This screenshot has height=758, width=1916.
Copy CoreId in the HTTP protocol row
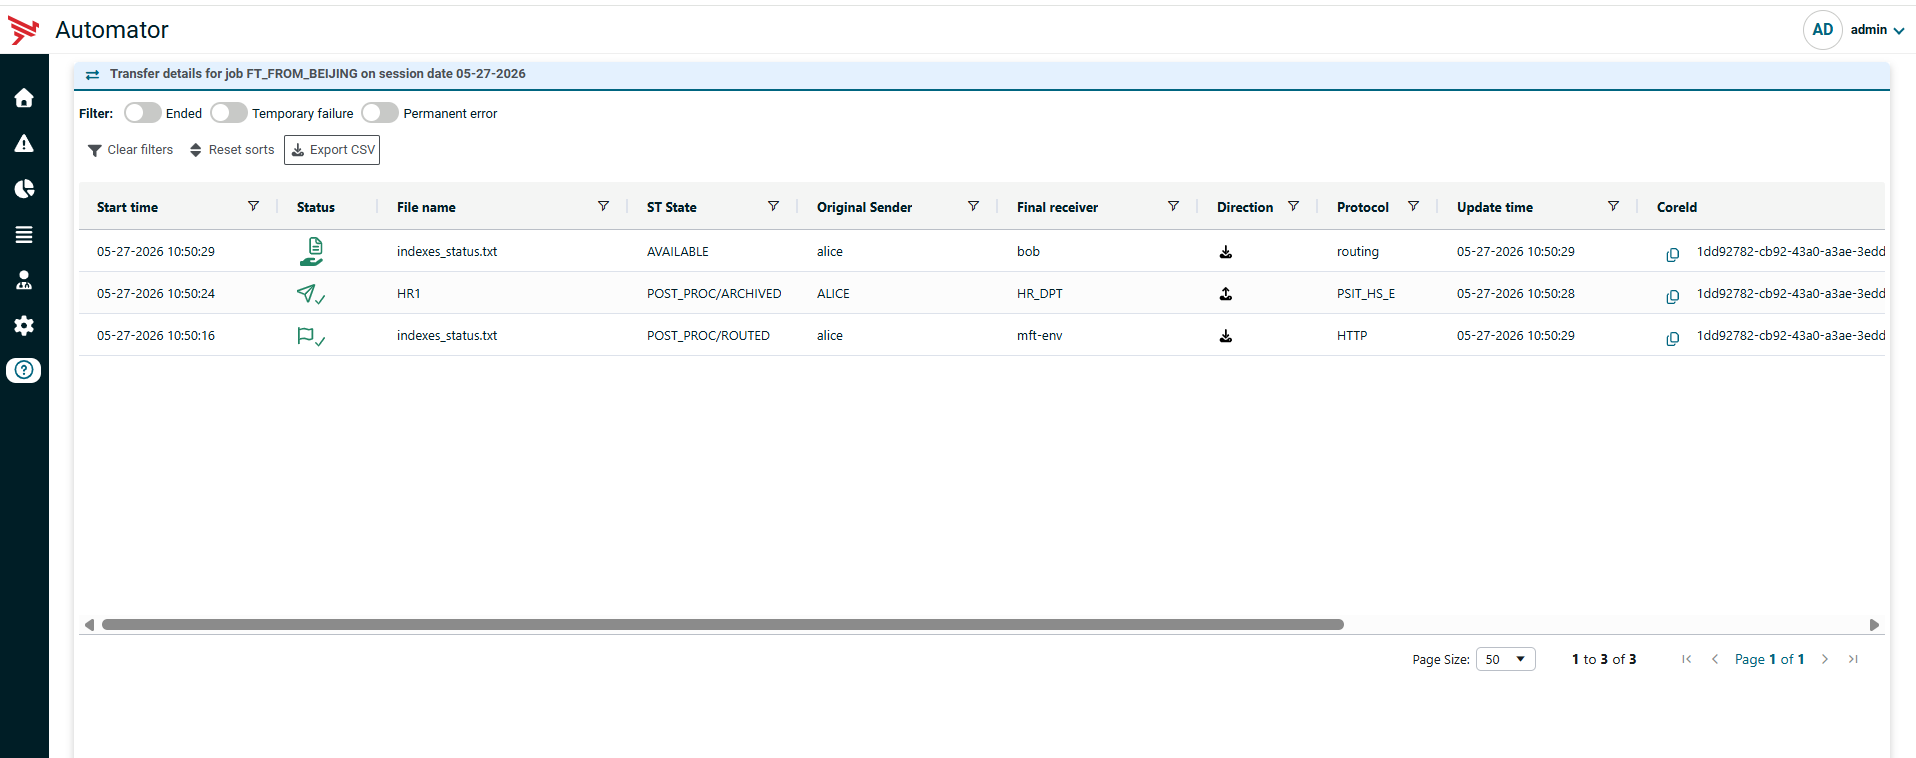(x=1672, y=339)
